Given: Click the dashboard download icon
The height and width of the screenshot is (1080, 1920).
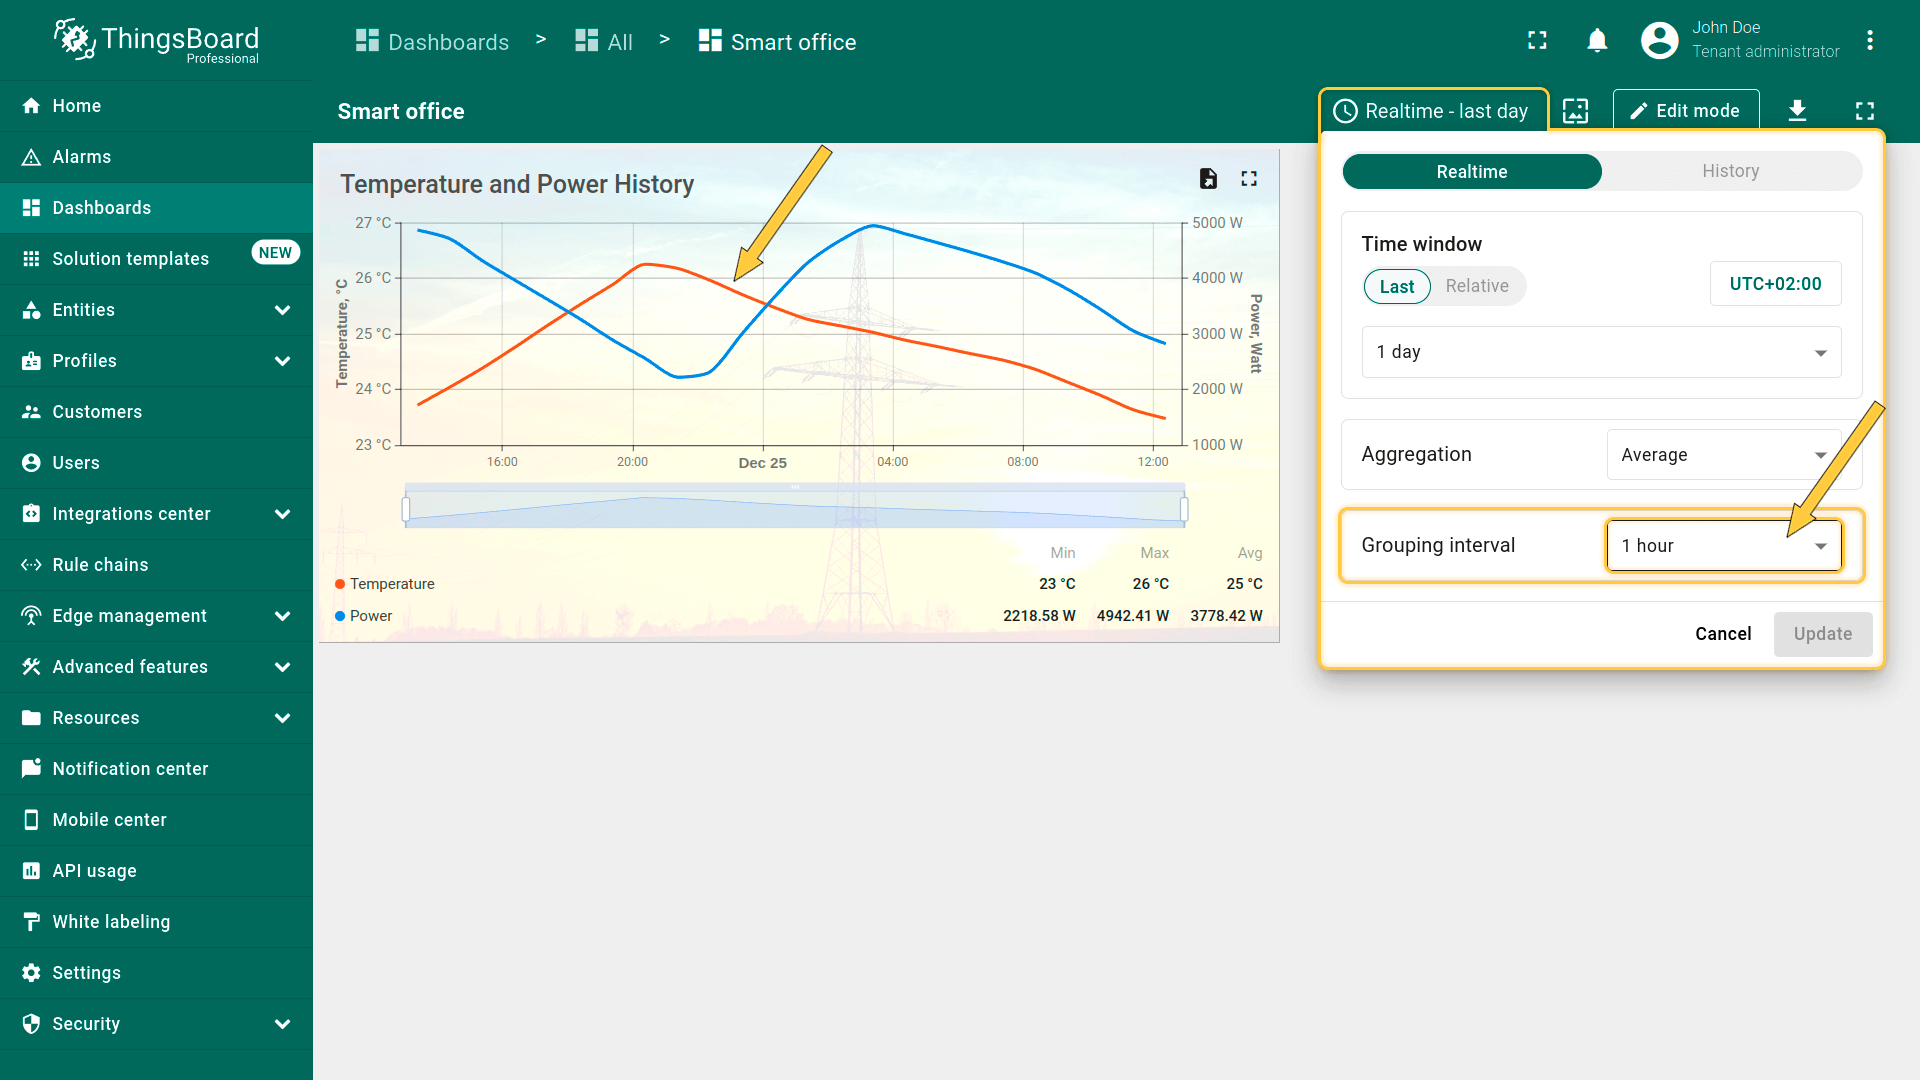Looking at the screenshot, I should (x=1797, y=111).
